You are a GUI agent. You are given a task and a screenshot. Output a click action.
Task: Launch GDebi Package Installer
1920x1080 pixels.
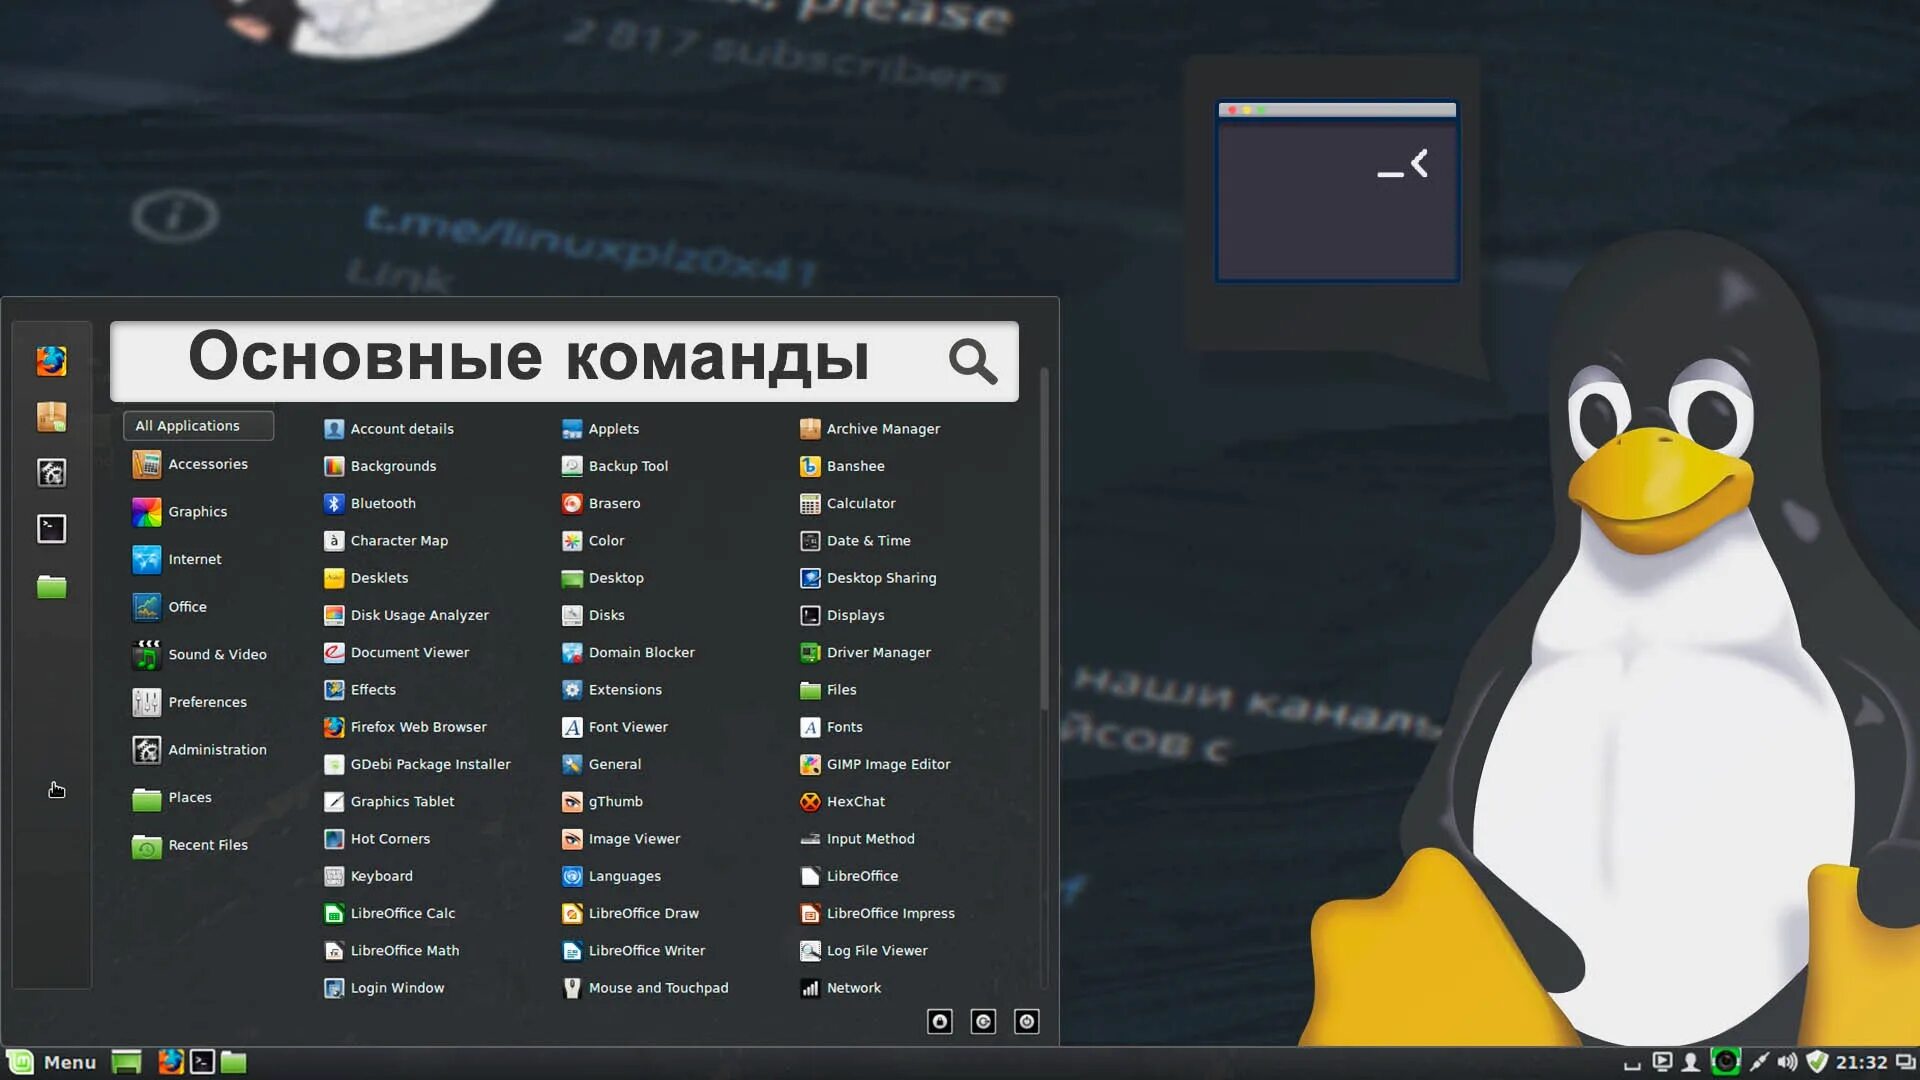pos(430,764)
